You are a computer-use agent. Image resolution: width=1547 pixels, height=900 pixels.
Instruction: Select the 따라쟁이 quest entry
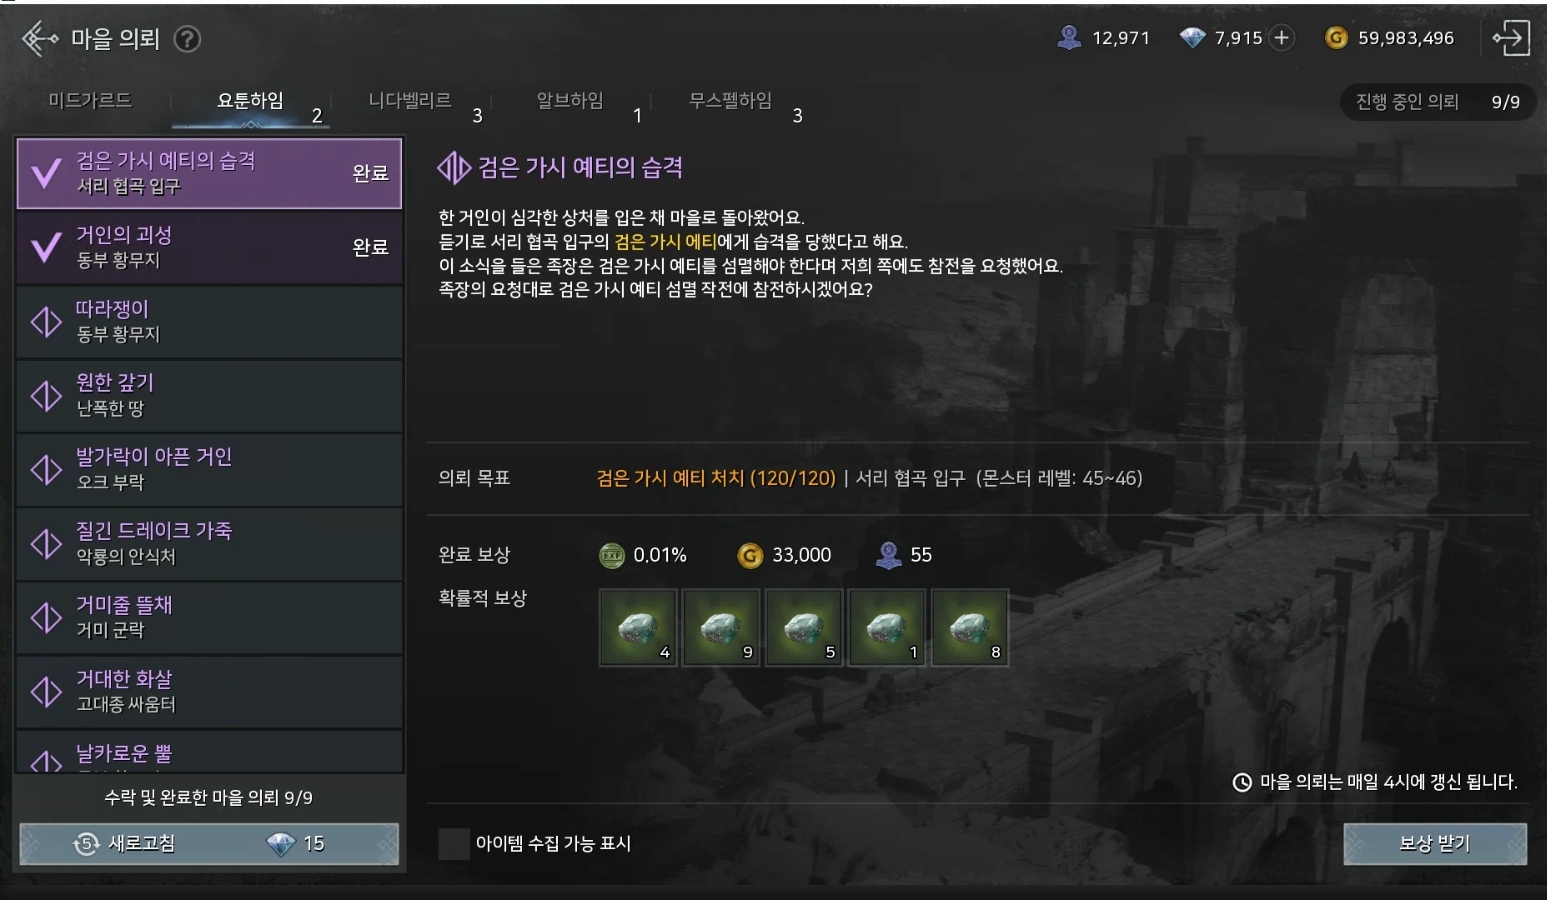click(x=210, y=321)
